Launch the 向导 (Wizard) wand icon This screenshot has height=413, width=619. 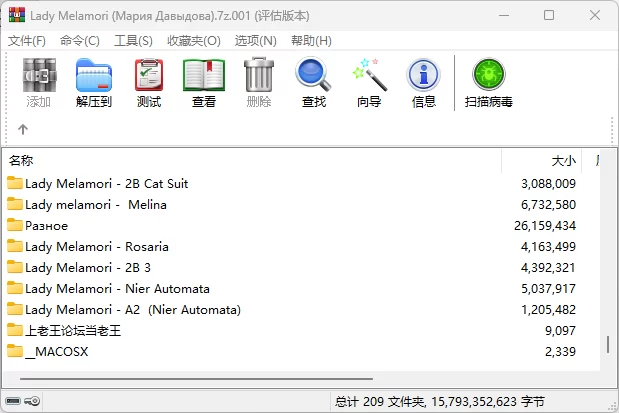[369, 82]
